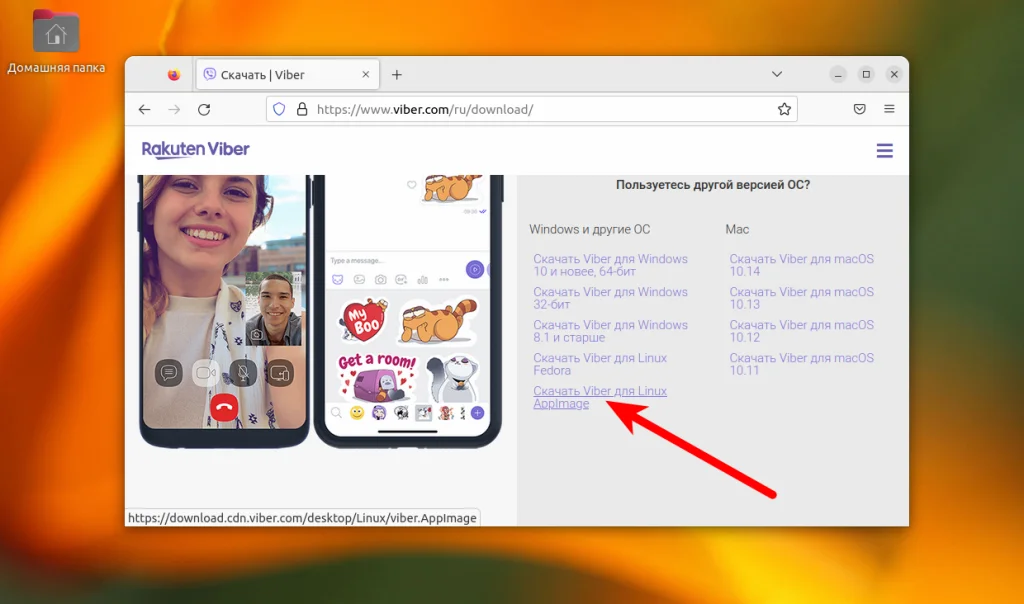Reload the Viber download page
This screenshot has height=604, width=1024.
coord(204,110)
